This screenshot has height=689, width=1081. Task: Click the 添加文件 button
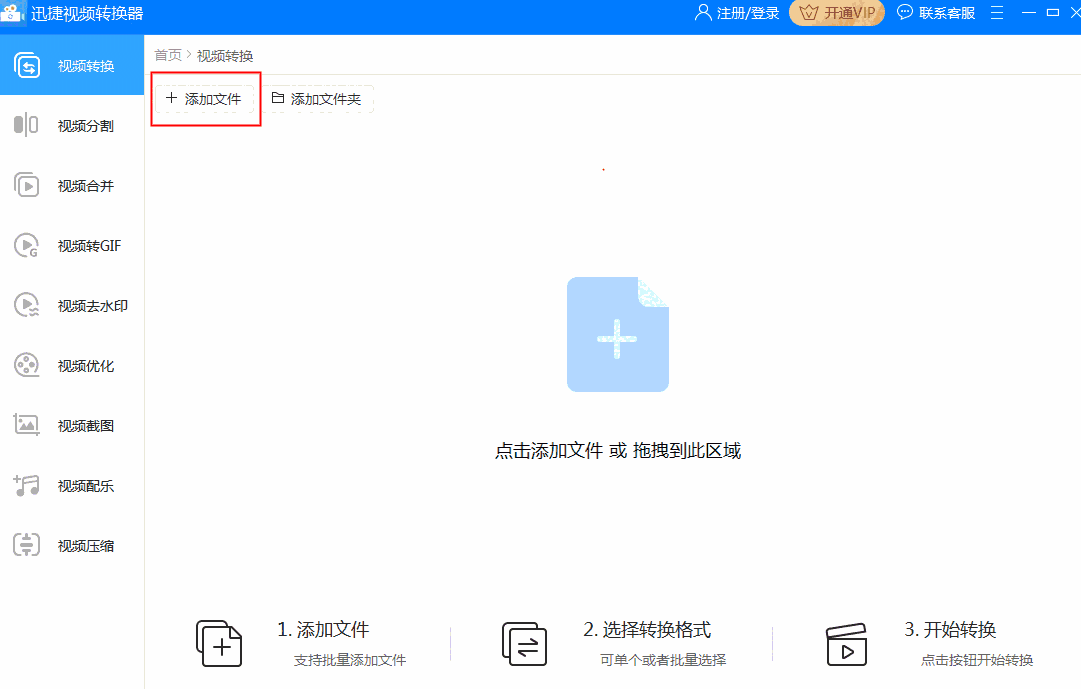tap(205, 98)
